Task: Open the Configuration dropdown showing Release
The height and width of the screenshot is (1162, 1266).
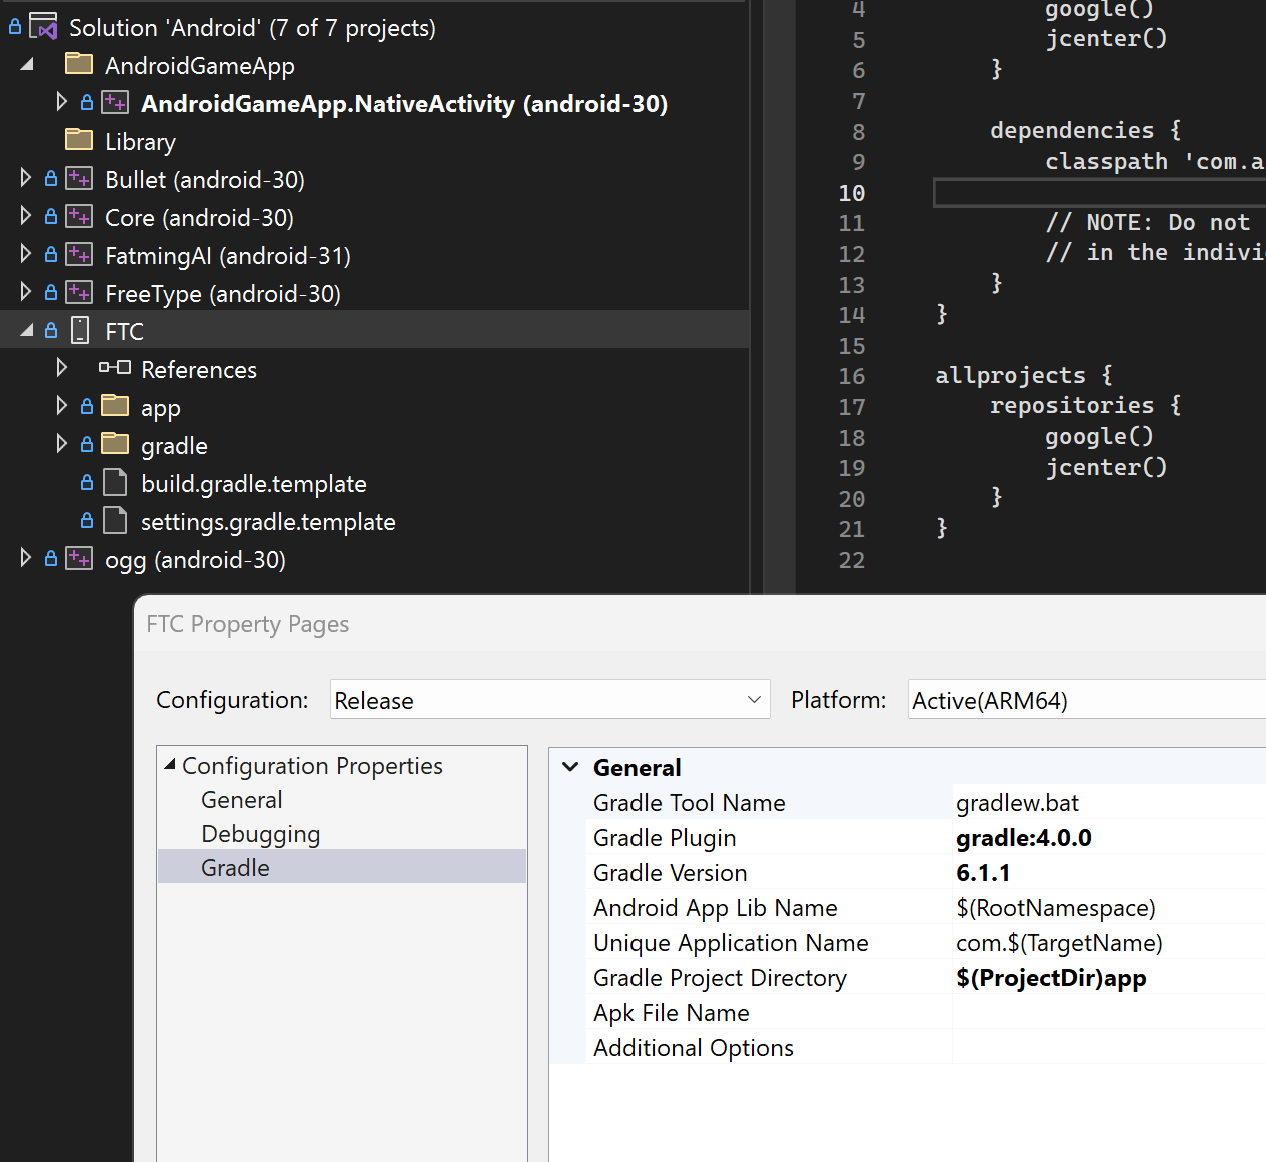Action: [x=550, y=700]
